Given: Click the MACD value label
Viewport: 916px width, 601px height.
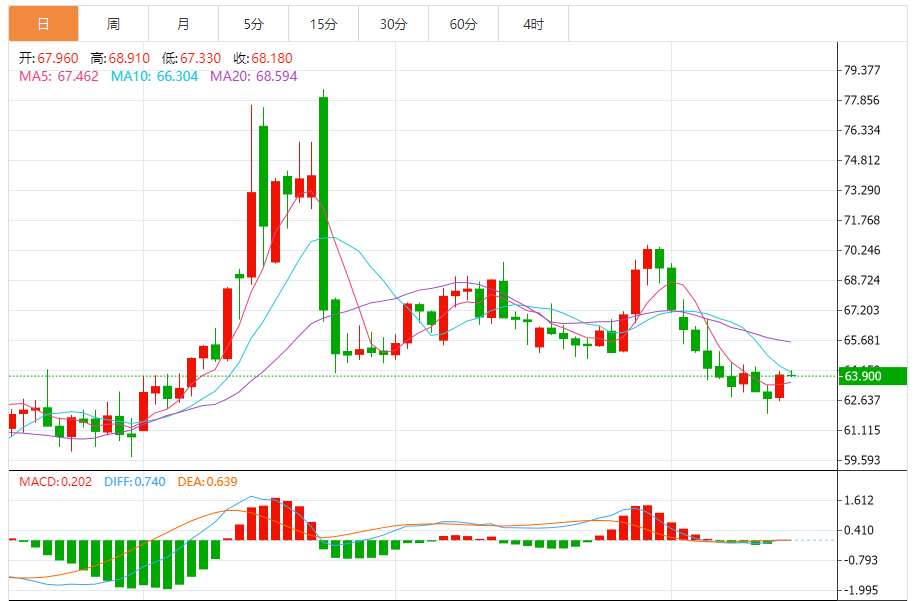Looking at the screenshot, I should point(55,482).
